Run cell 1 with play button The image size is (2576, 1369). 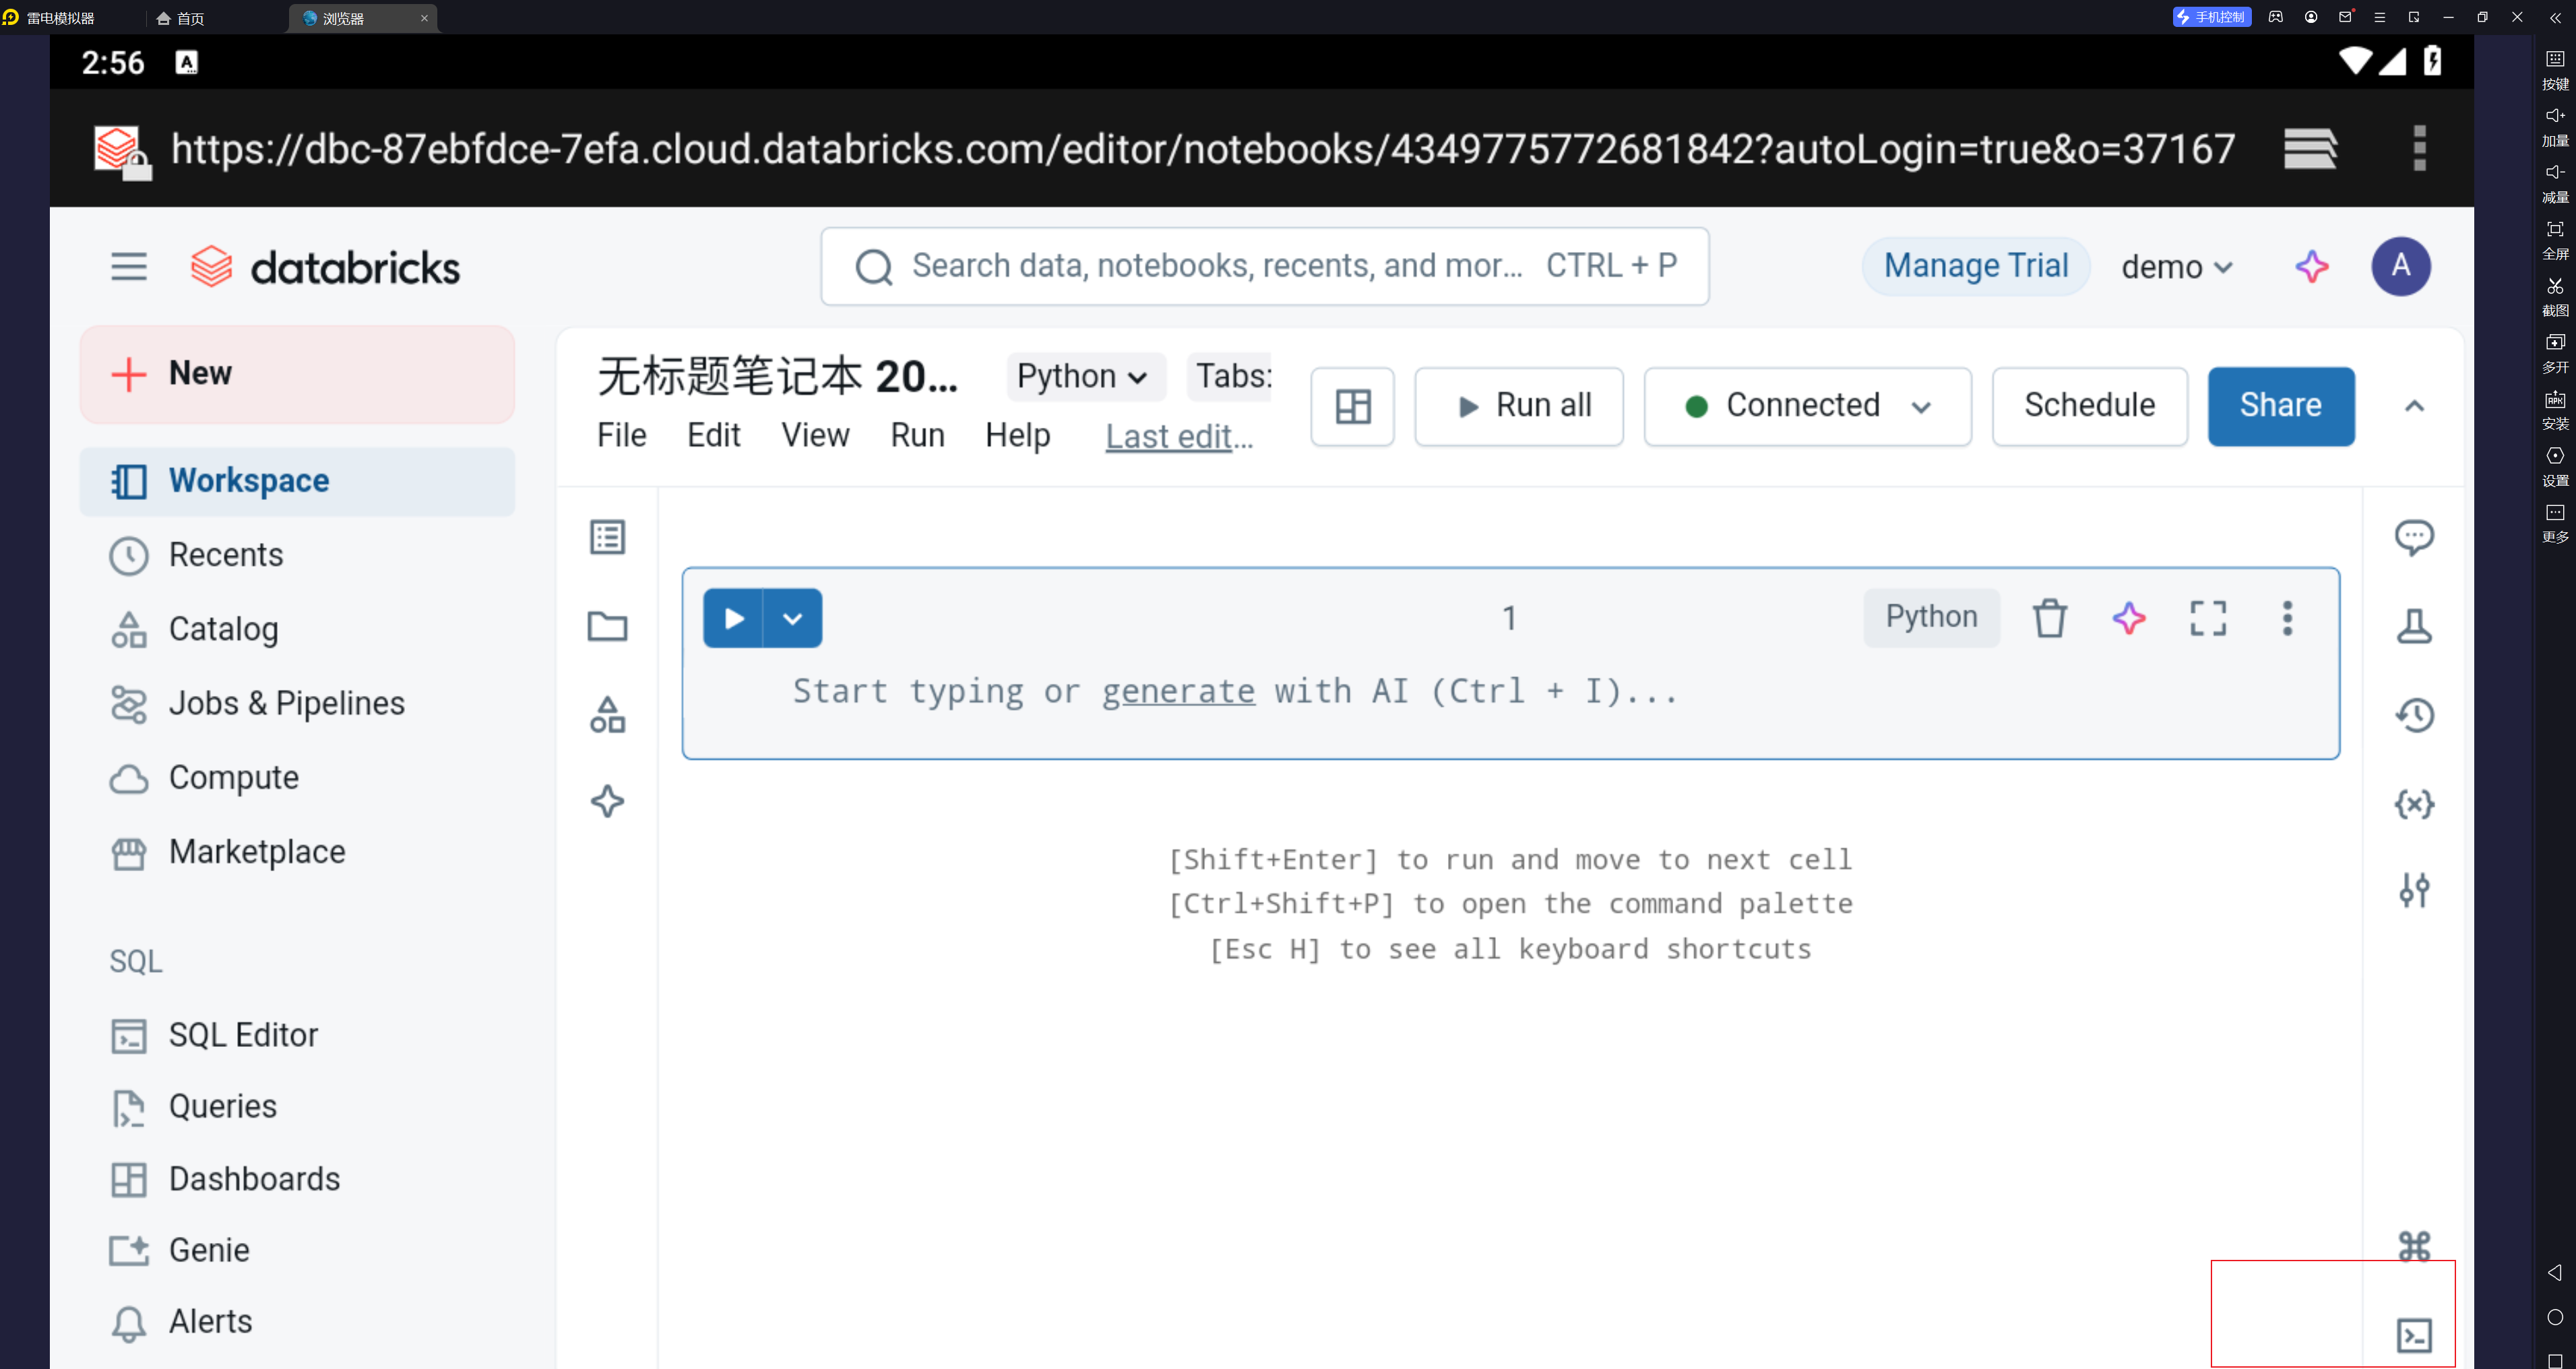pos(733,618)
